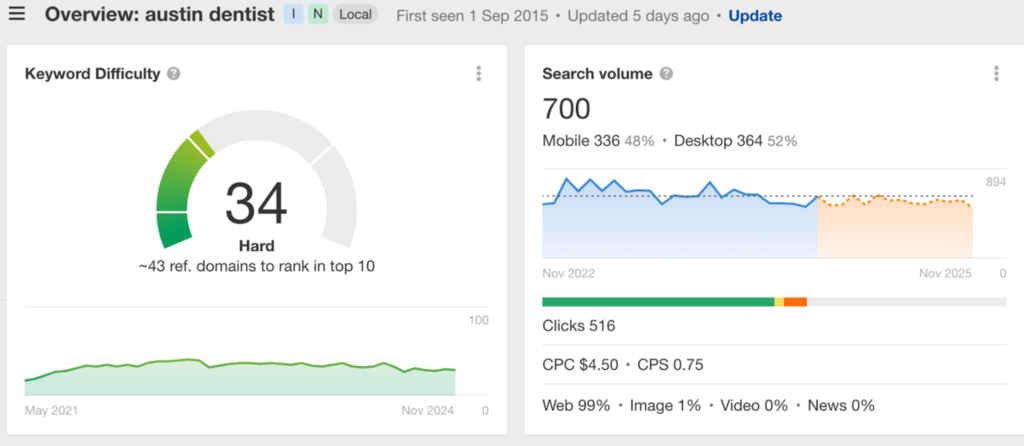Click the yellow segment of clicks bar
The image size is (1024, 446).
coord(779,302)
